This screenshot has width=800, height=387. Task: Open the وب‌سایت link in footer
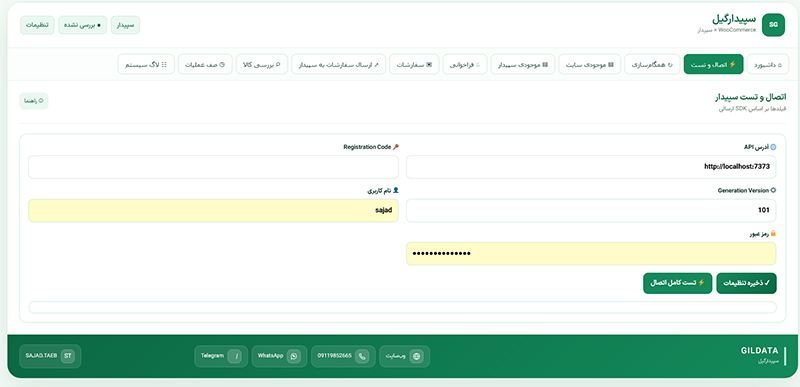405,356
